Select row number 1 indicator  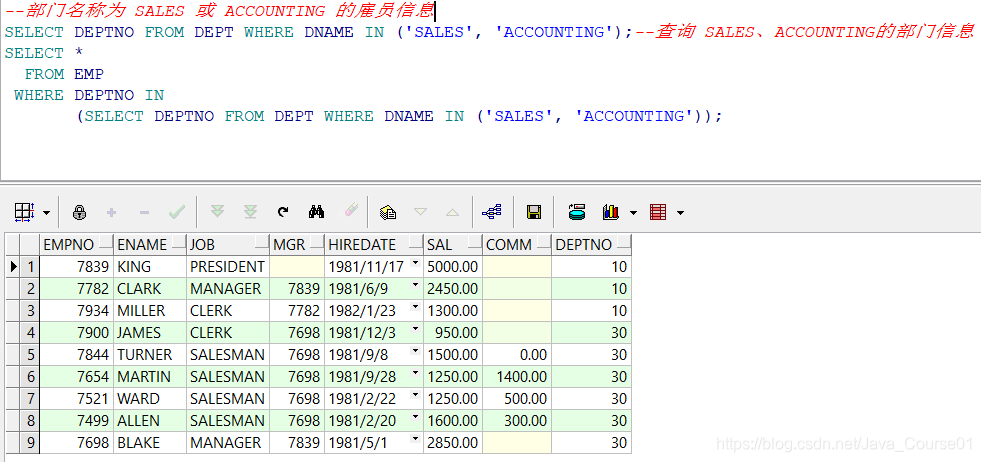point(29,267)
